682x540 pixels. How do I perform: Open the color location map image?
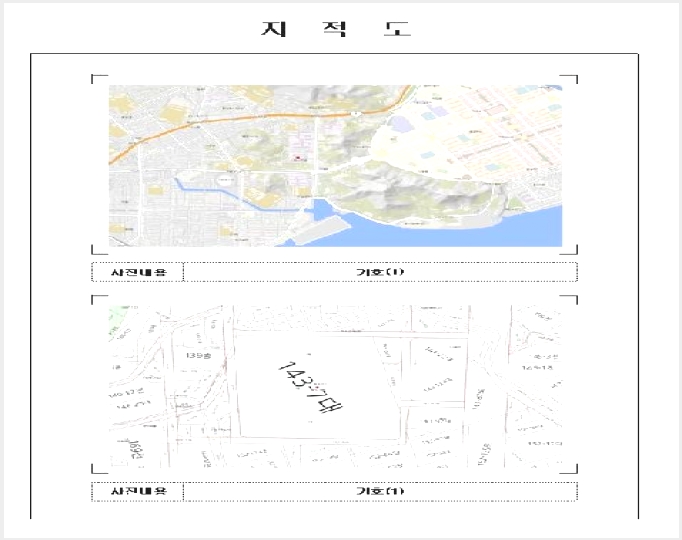click(335, 166)
